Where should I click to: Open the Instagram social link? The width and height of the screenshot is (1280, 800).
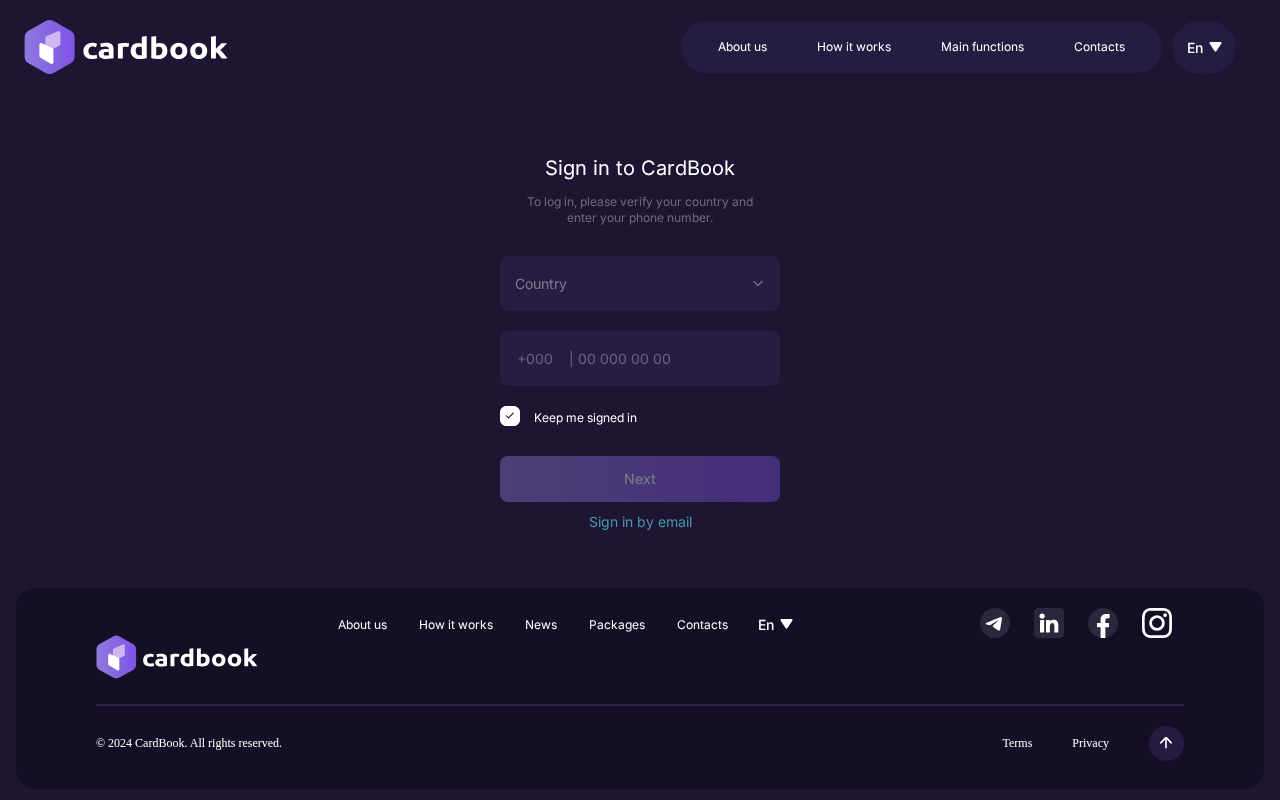[x=1156, y=623]
